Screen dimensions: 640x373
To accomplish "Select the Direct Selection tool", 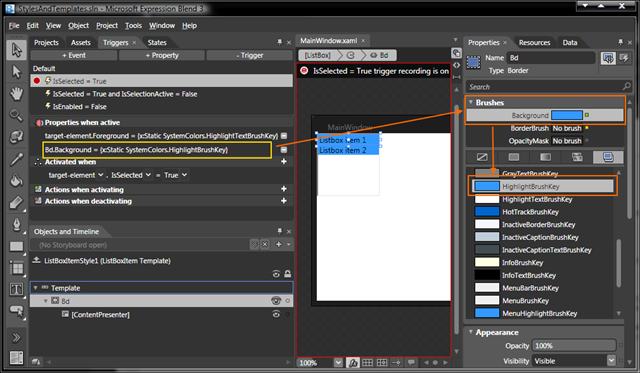I will tap(16, 72).
